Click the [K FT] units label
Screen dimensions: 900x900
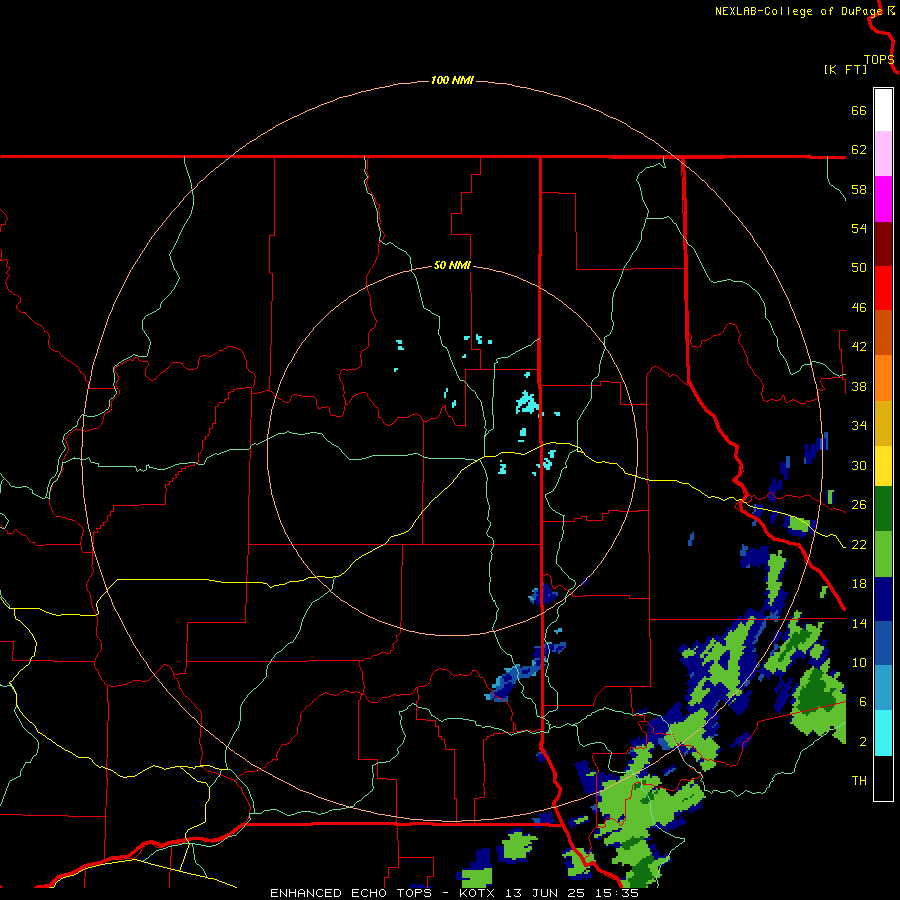845,70
